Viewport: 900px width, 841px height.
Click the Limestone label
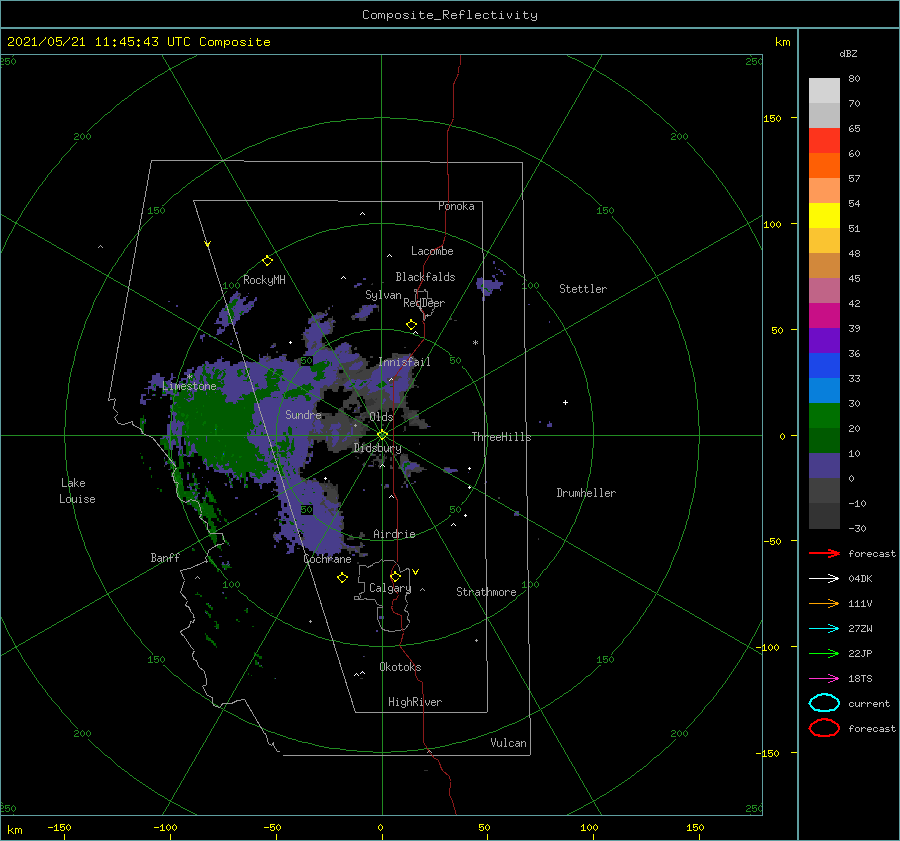189,386
